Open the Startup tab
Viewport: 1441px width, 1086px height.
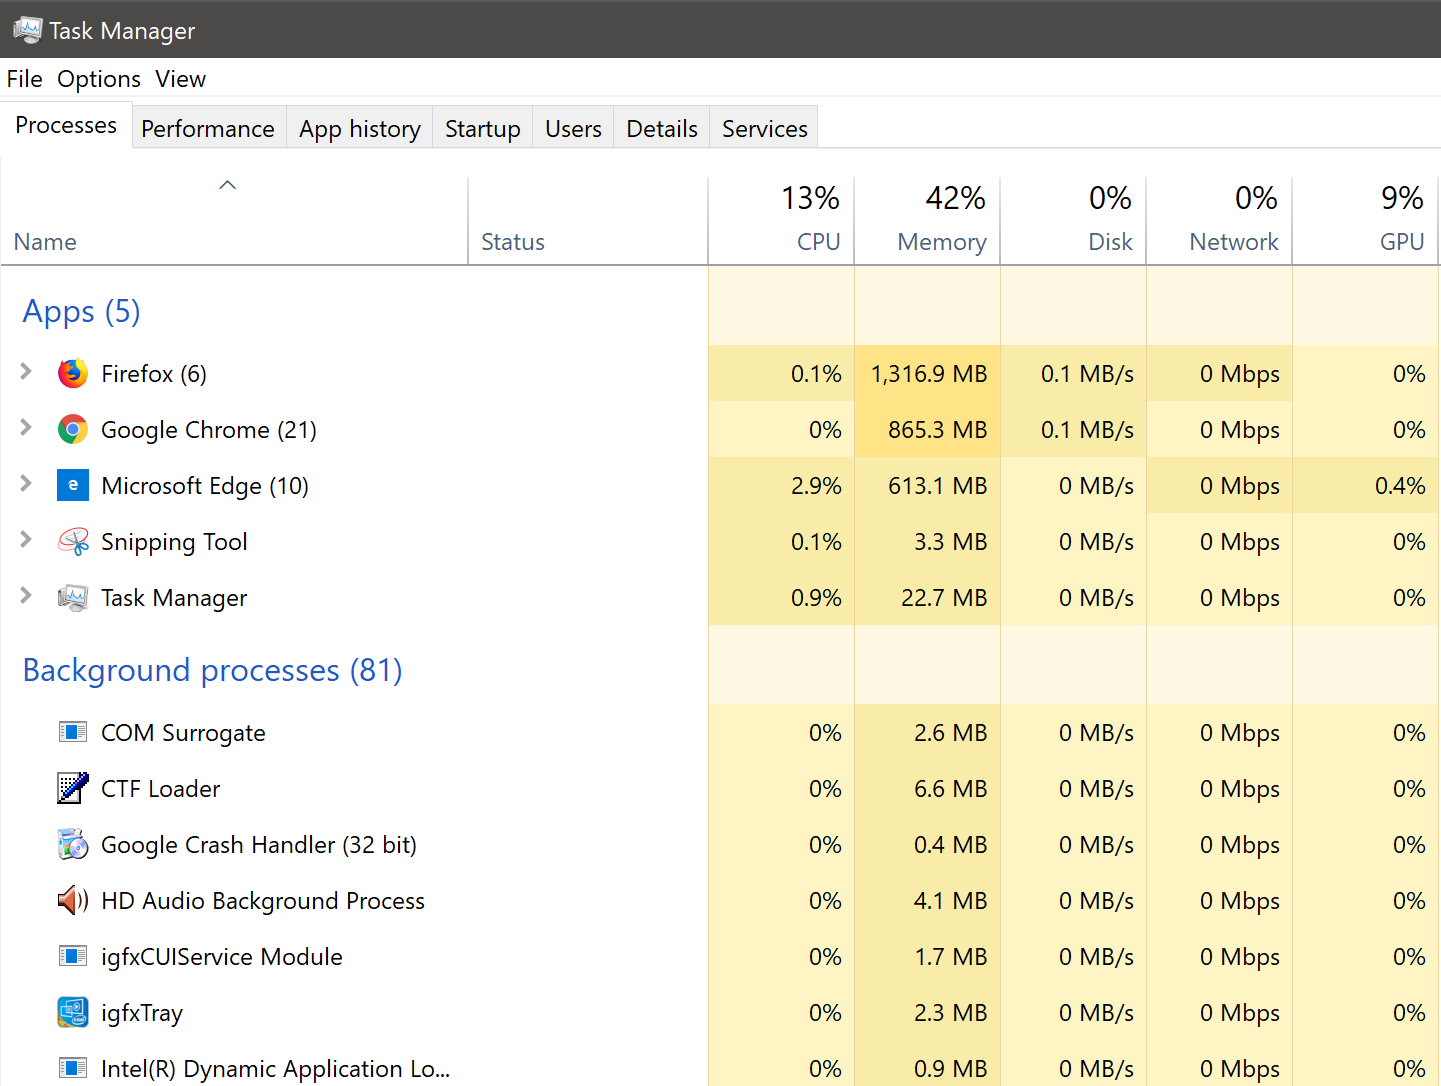click(x=482, y=129)
